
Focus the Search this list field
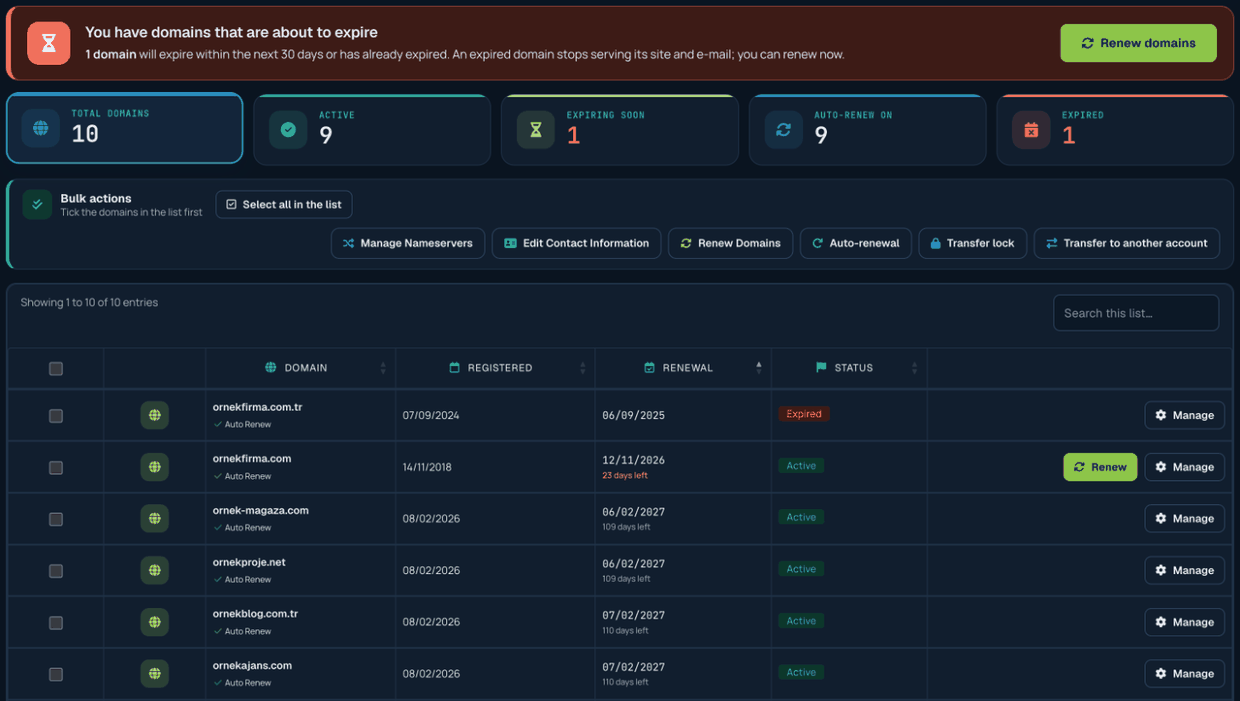1136,313
